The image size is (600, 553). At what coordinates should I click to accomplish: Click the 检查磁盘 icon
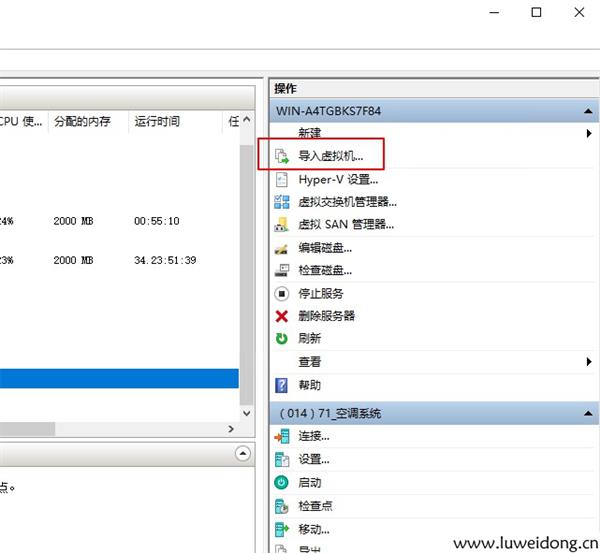click(282, 270)
